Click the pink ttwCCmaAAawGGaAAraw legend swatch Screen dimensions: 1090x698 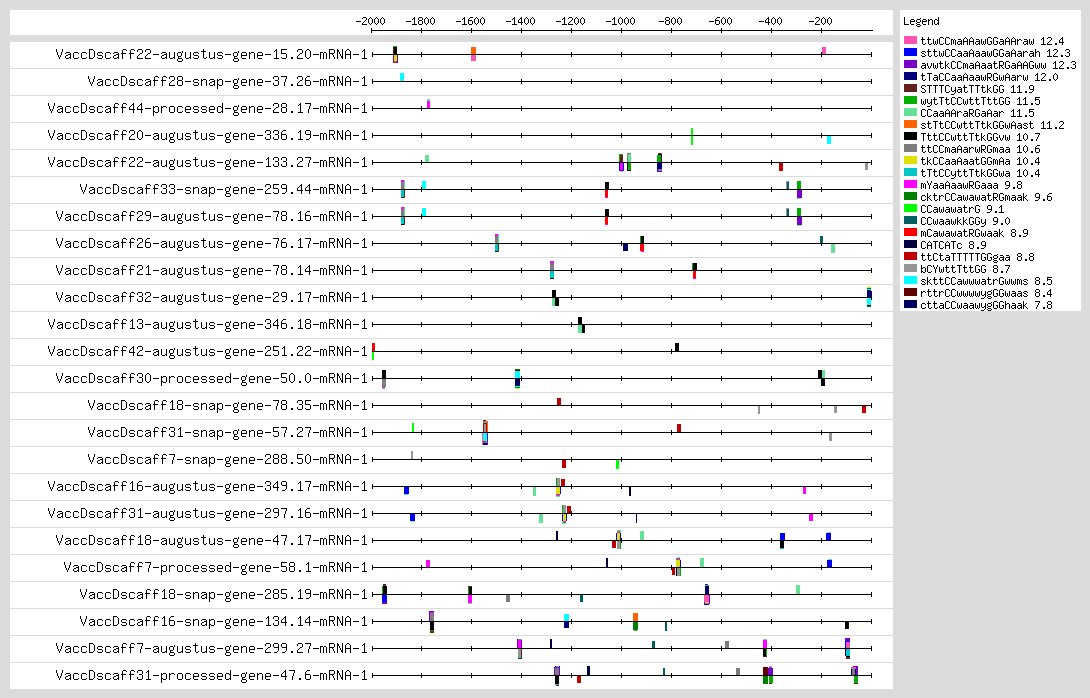(x=909, y=40)
